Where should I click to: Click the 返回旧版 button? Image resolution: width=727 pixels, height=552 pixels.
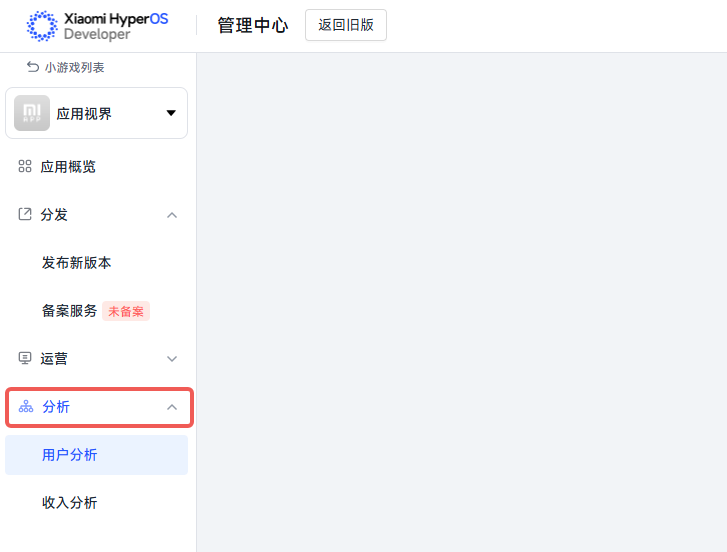[346, 25]
